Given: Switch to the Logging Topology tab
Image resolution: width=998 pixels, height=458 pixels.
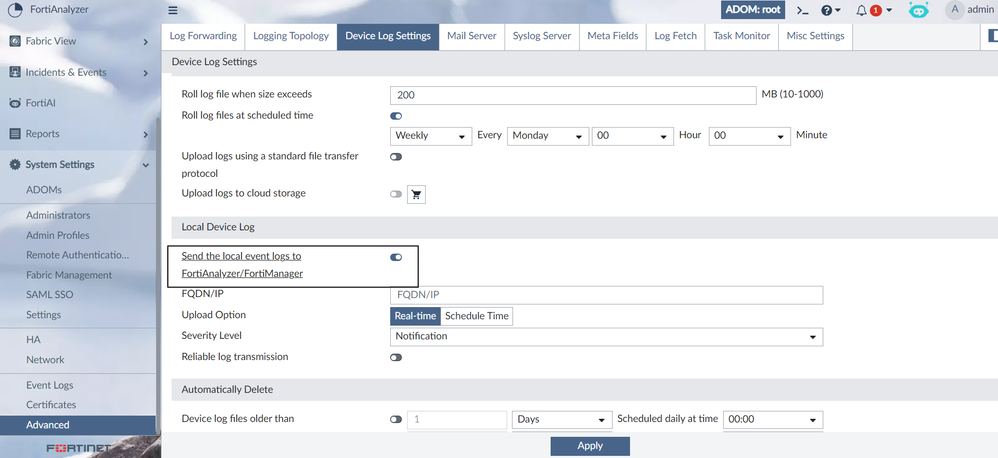Looking at the screenshot, I should (x=291, y=36).
